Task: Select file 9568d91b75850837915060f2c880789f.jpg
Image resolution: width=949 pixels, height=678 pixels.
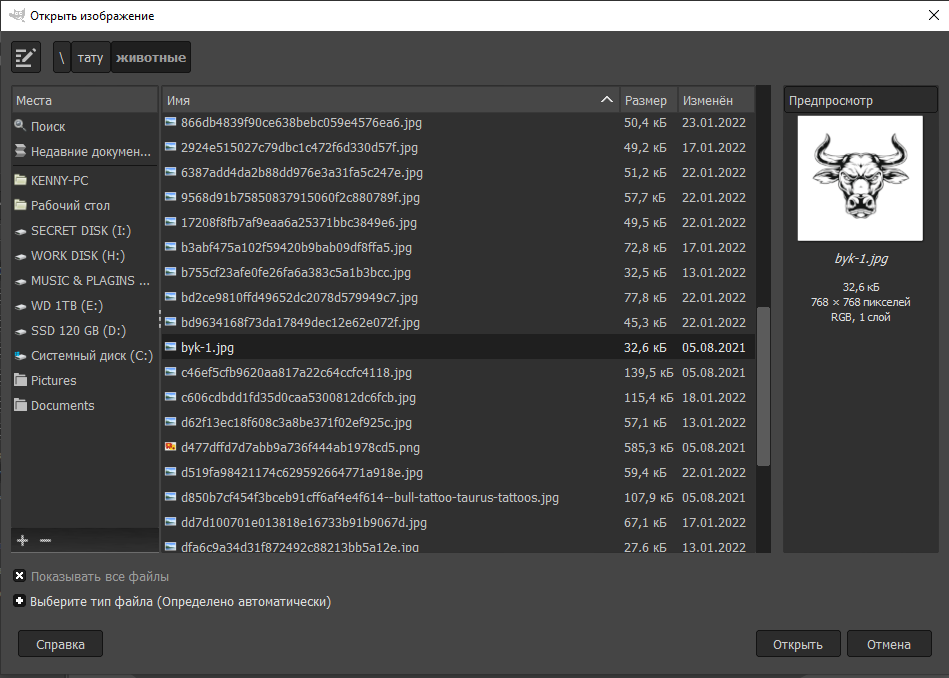Action: click(458, 197)
